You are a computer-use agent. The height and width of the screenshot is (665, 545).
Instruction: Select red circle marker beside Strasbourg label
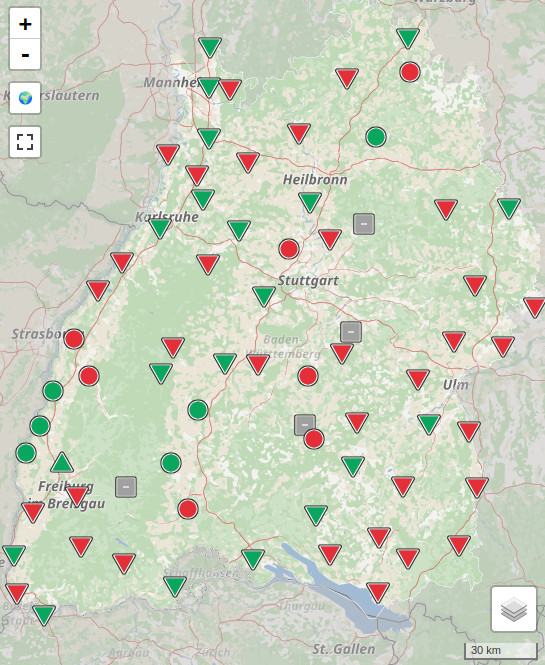coord(74,338)
